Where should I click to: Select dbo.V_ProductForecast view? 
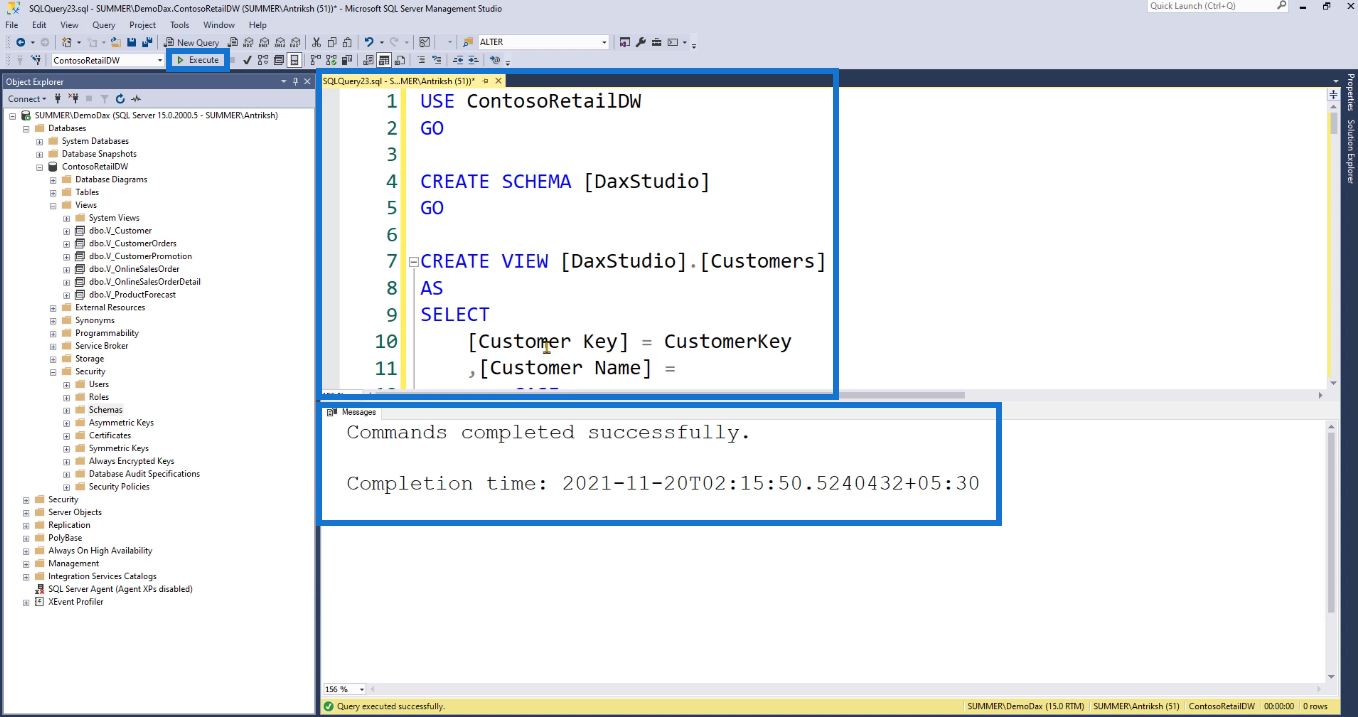(132, 295)
